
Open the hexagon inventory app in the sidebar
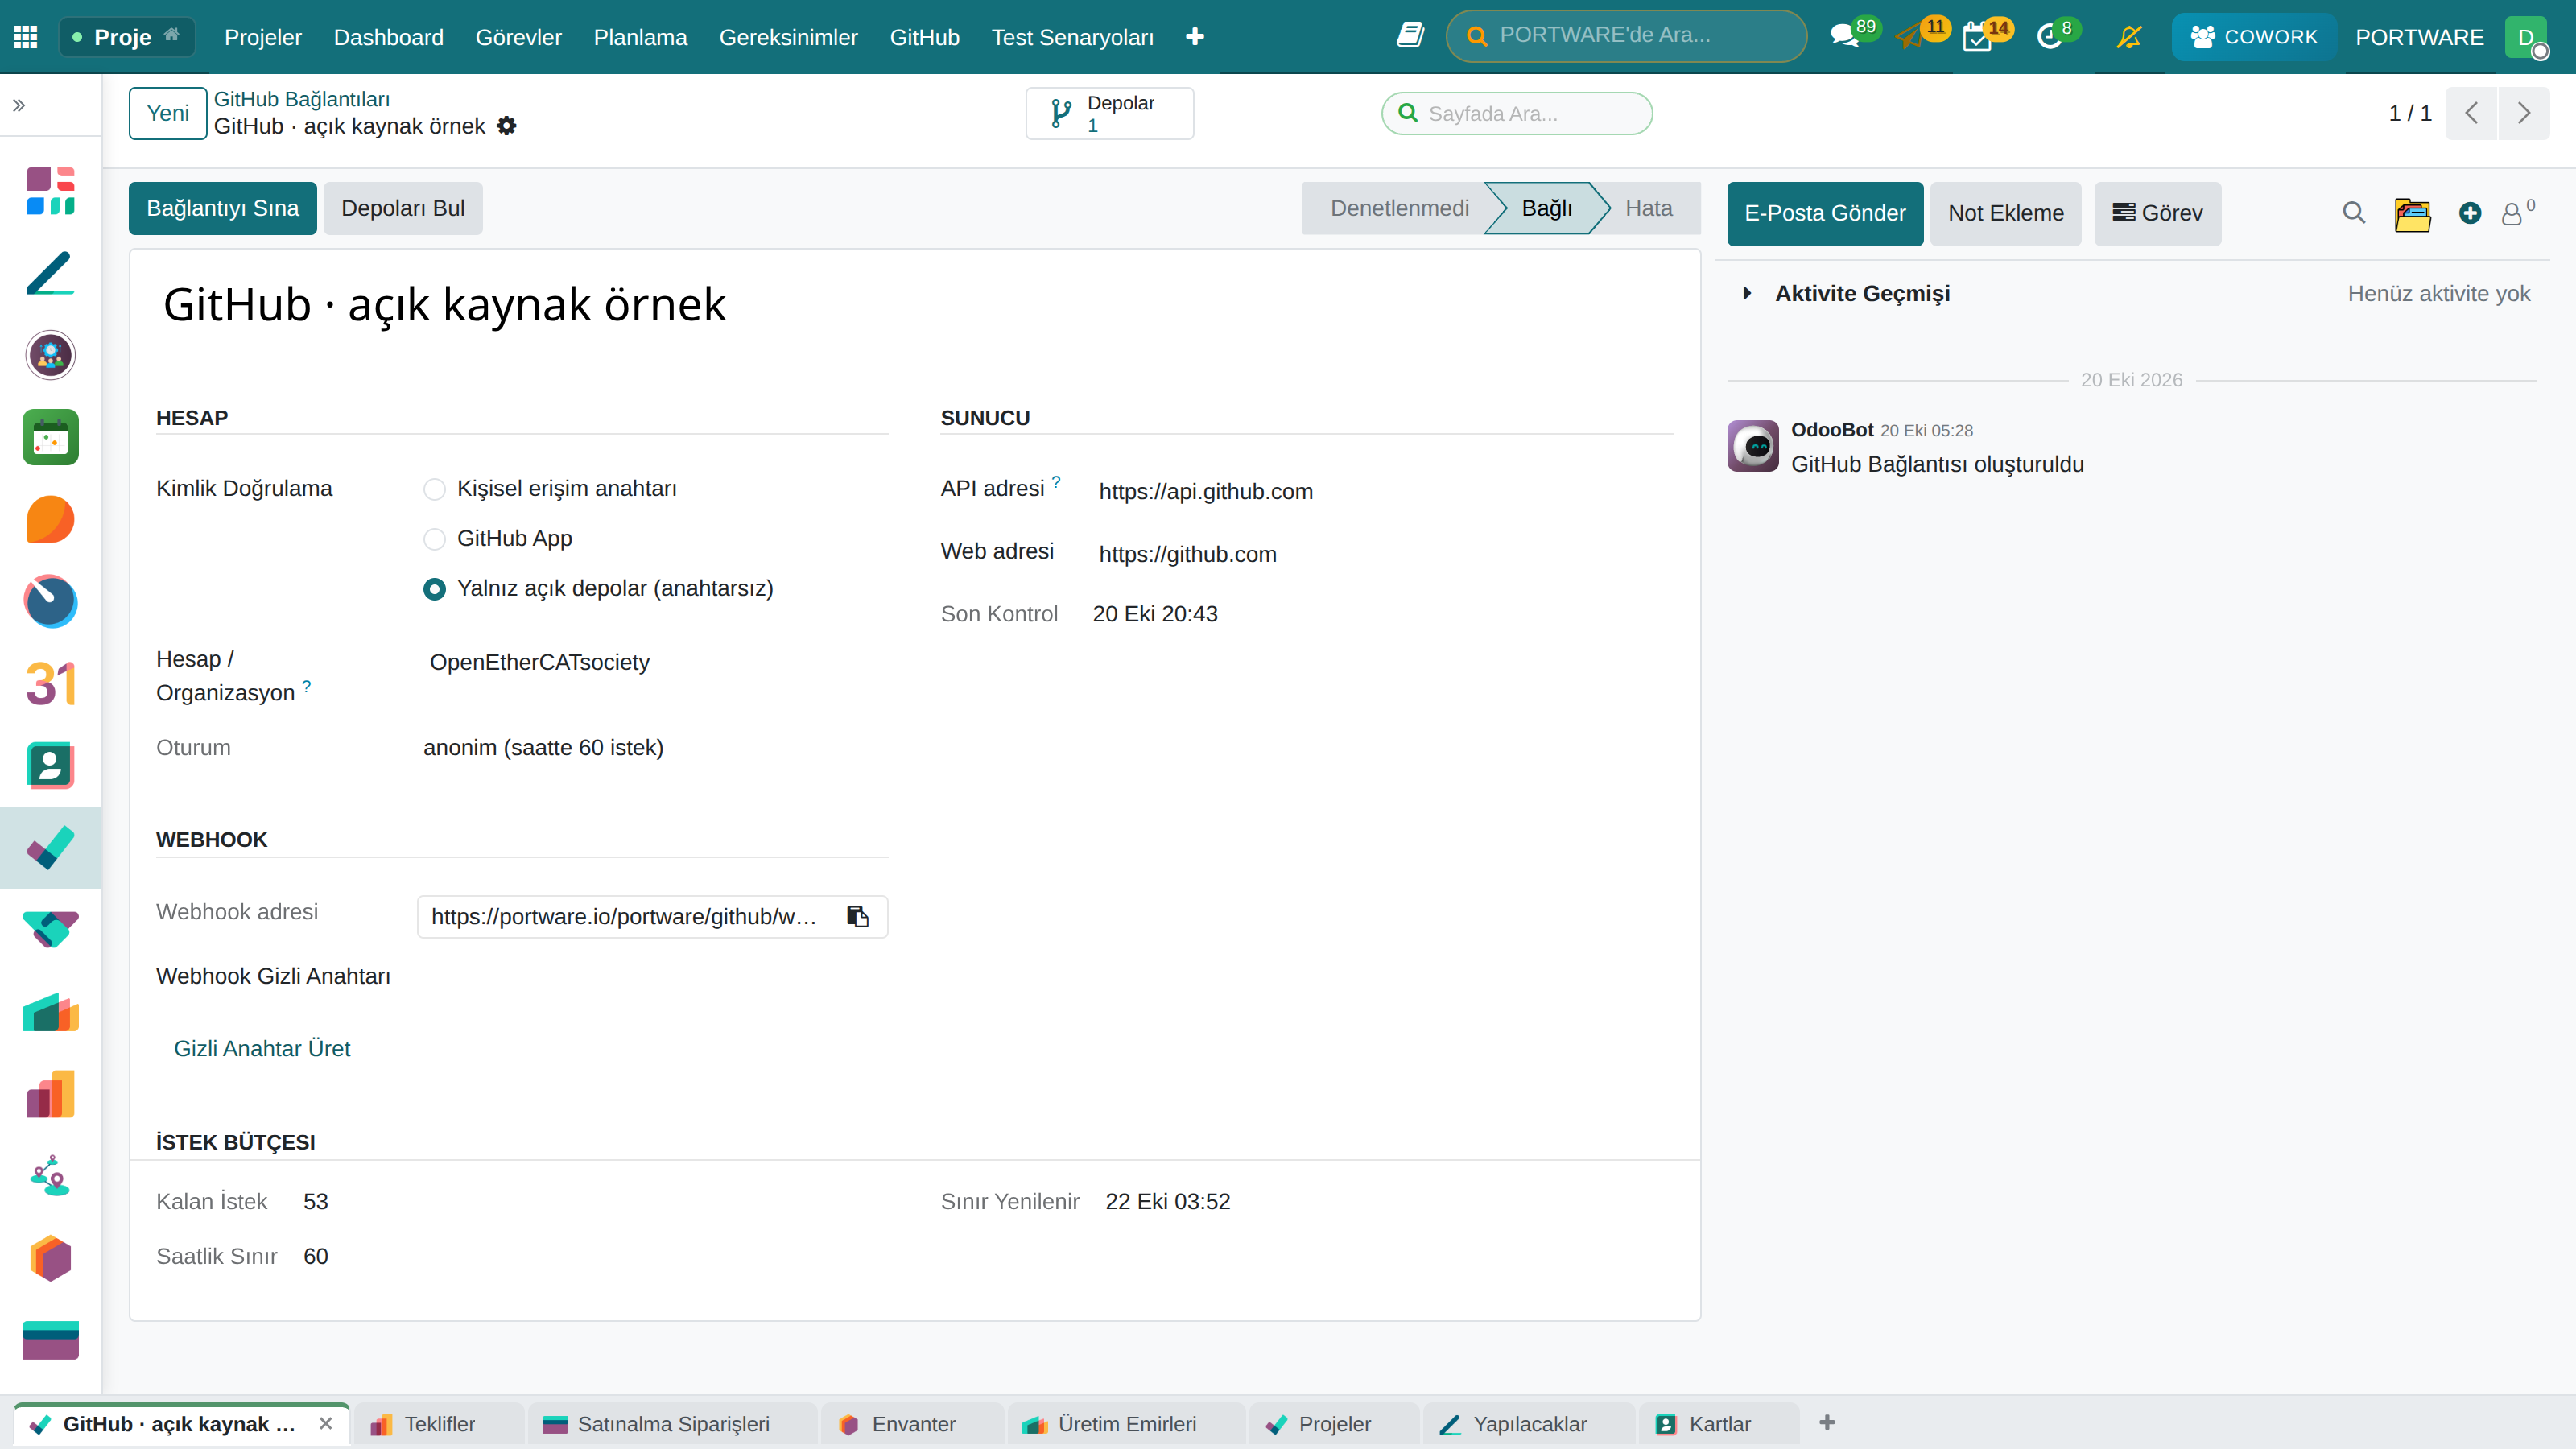click(50, 1258)
